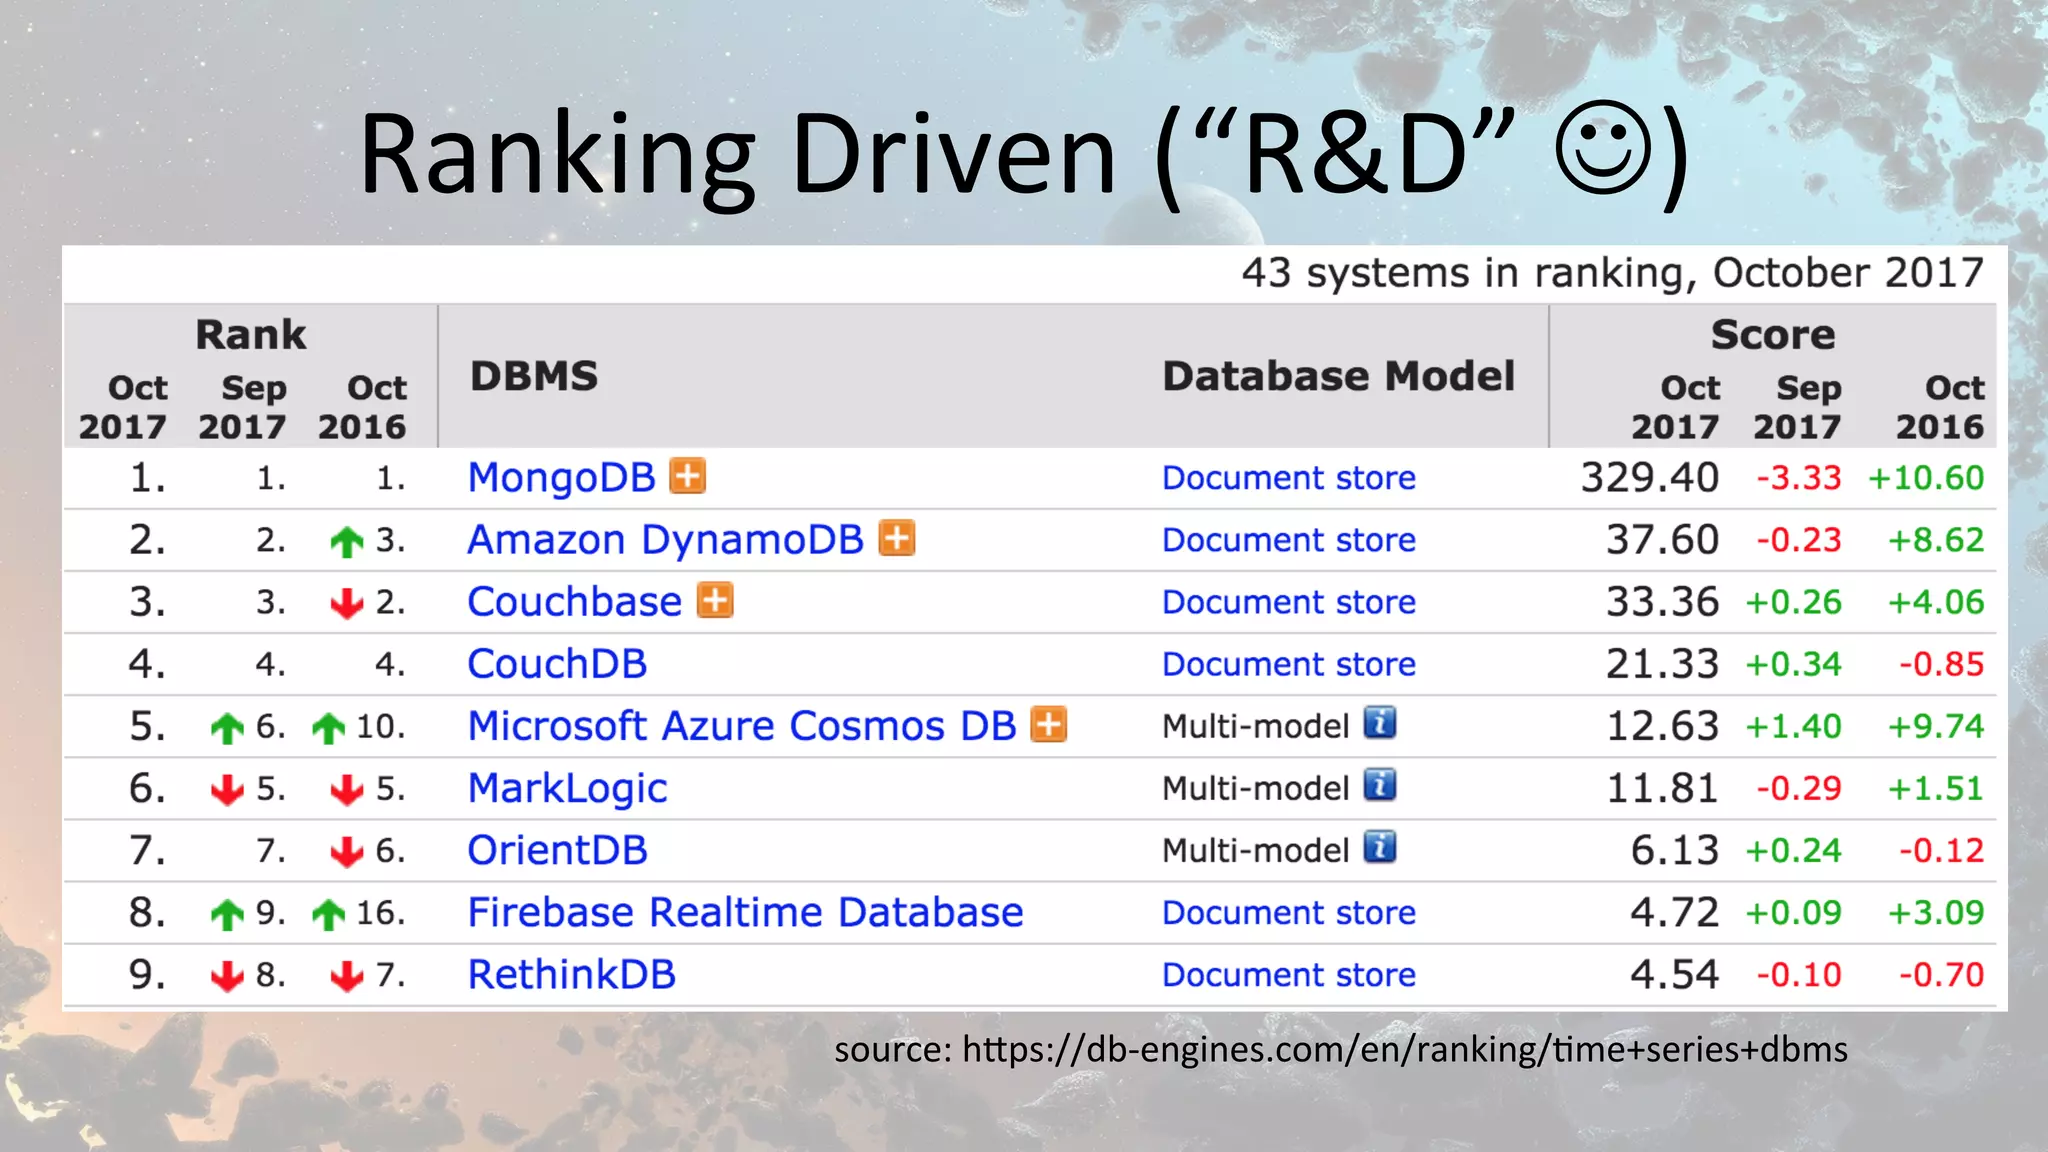Click the -0.85 score change for CouchDB
The width and height of the screenshot is (2048, 1152).
(x=1942, y=664)
